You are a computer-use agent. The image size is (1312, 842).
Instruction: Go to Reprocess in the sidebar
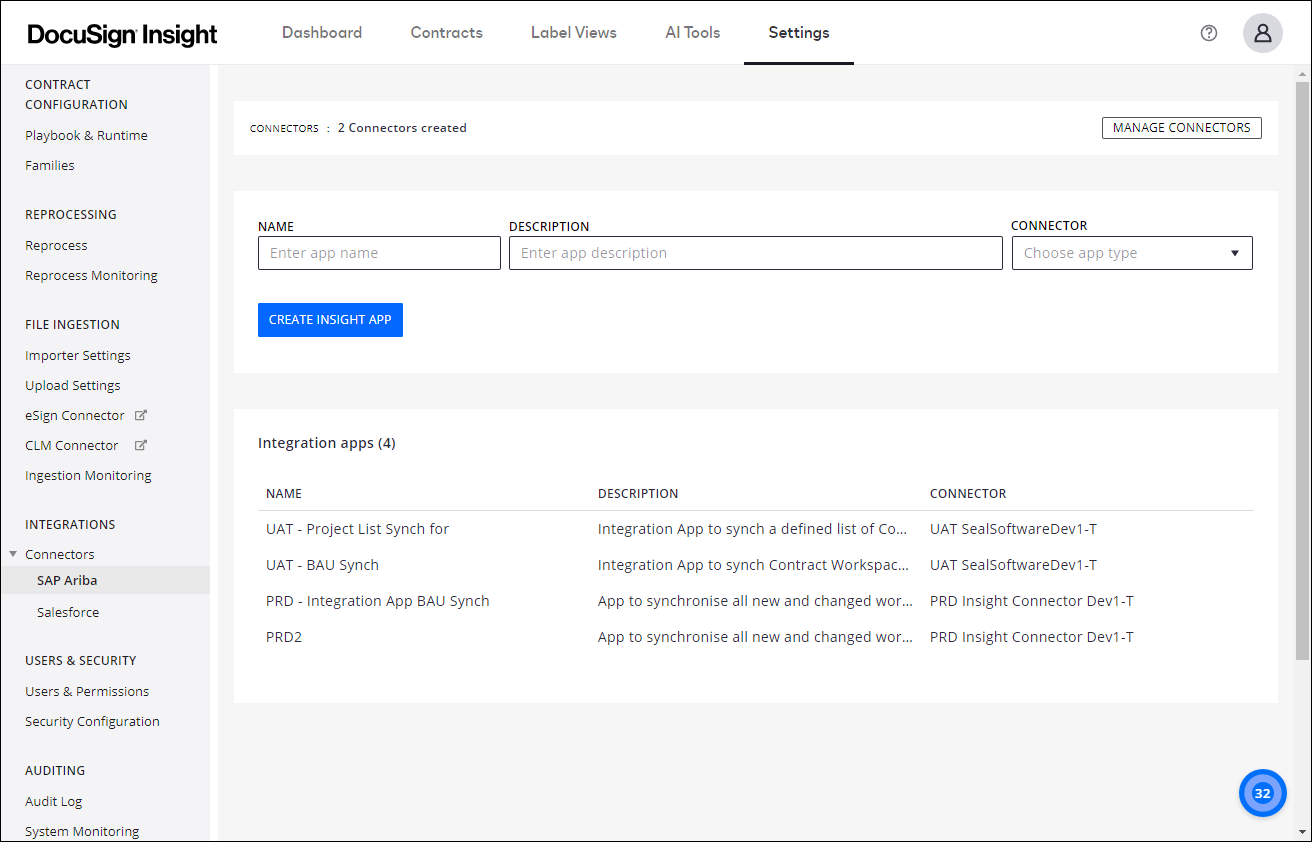[56, 245]
